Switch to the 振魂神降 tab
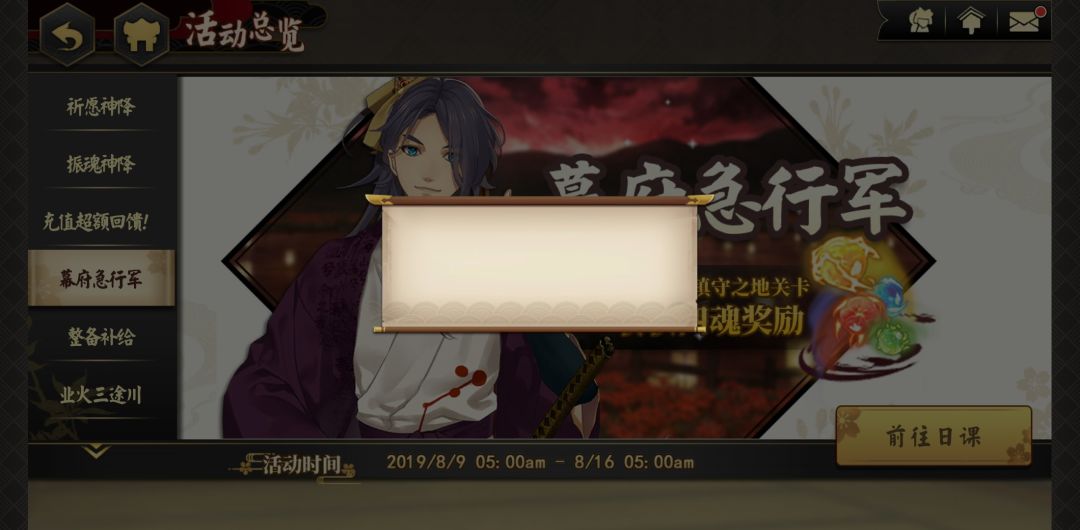 101,164
